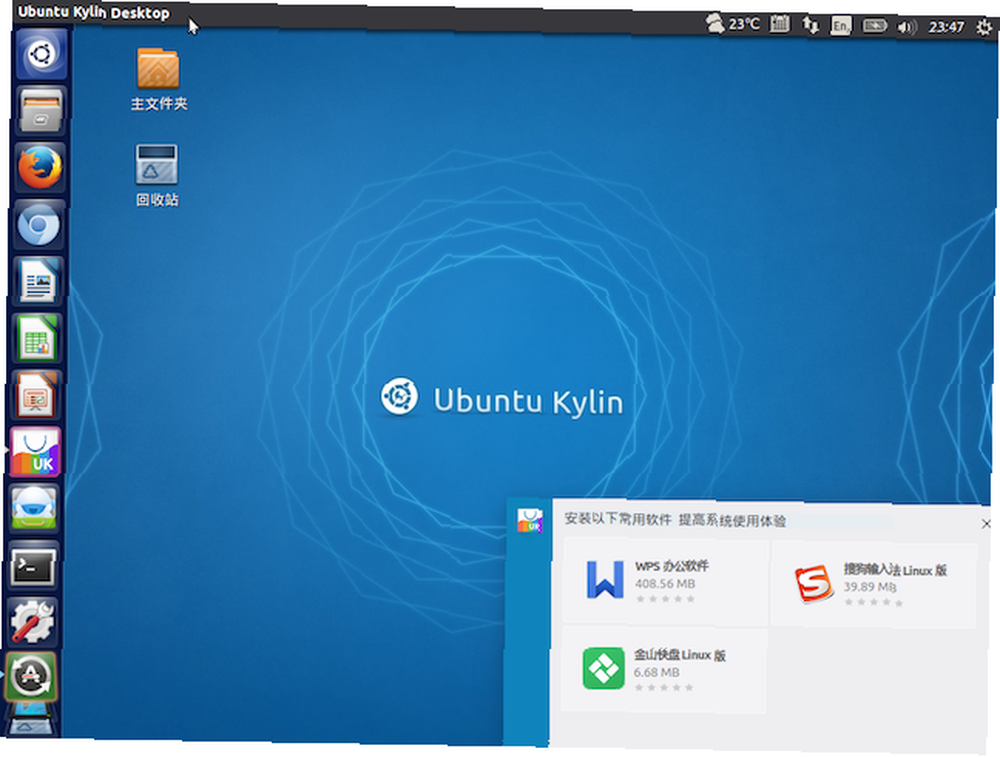Close the software recommendation popup

point(986,524)
